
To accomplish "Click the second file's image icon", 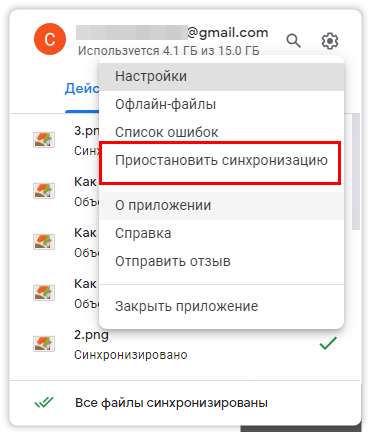I will pos(44,191).
